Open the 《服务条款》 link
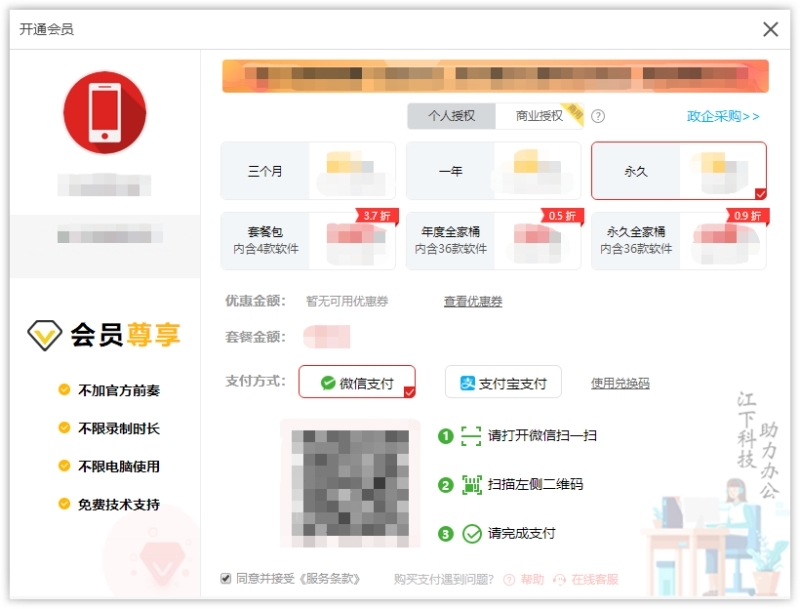 [x=330, y=579]
